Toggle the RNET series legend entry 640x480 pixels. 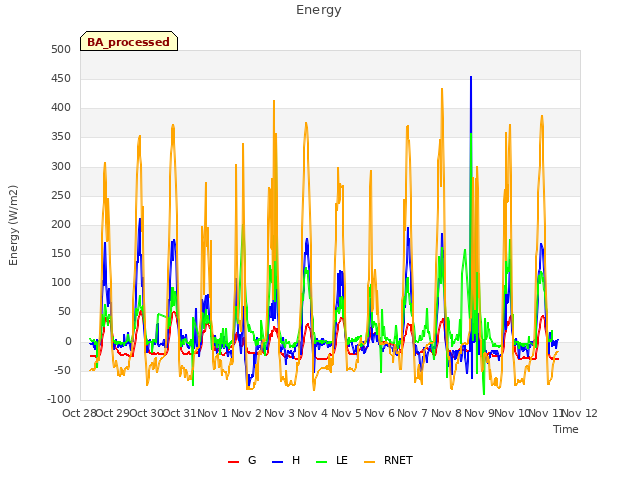pyautogui.click(x=388, y=460)
